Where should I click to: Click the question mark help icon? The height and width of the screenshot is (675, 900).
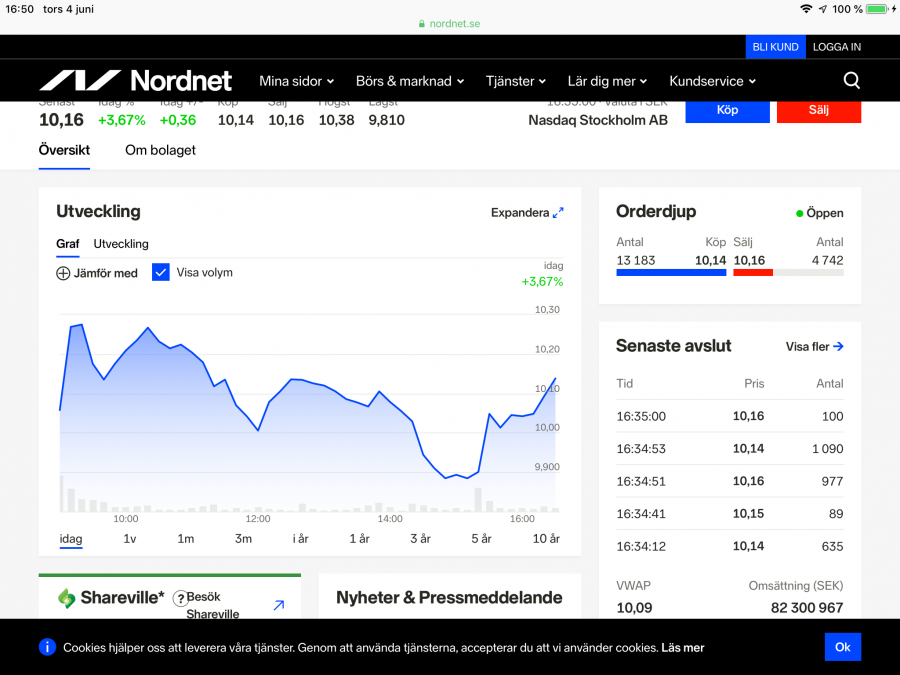[x=180, y=598]
